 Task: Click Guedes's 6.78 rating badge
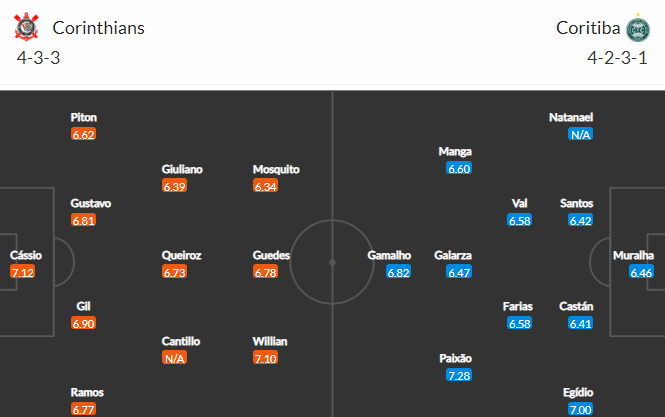[265, 272]
